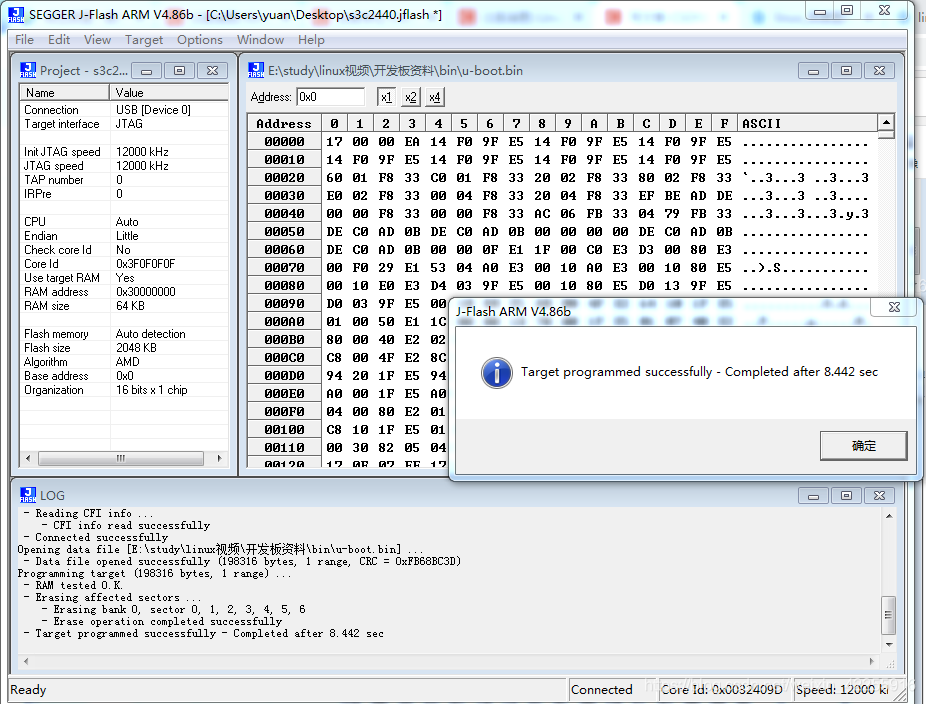
Task: Select x1 byte display mode
Action: 386,97
